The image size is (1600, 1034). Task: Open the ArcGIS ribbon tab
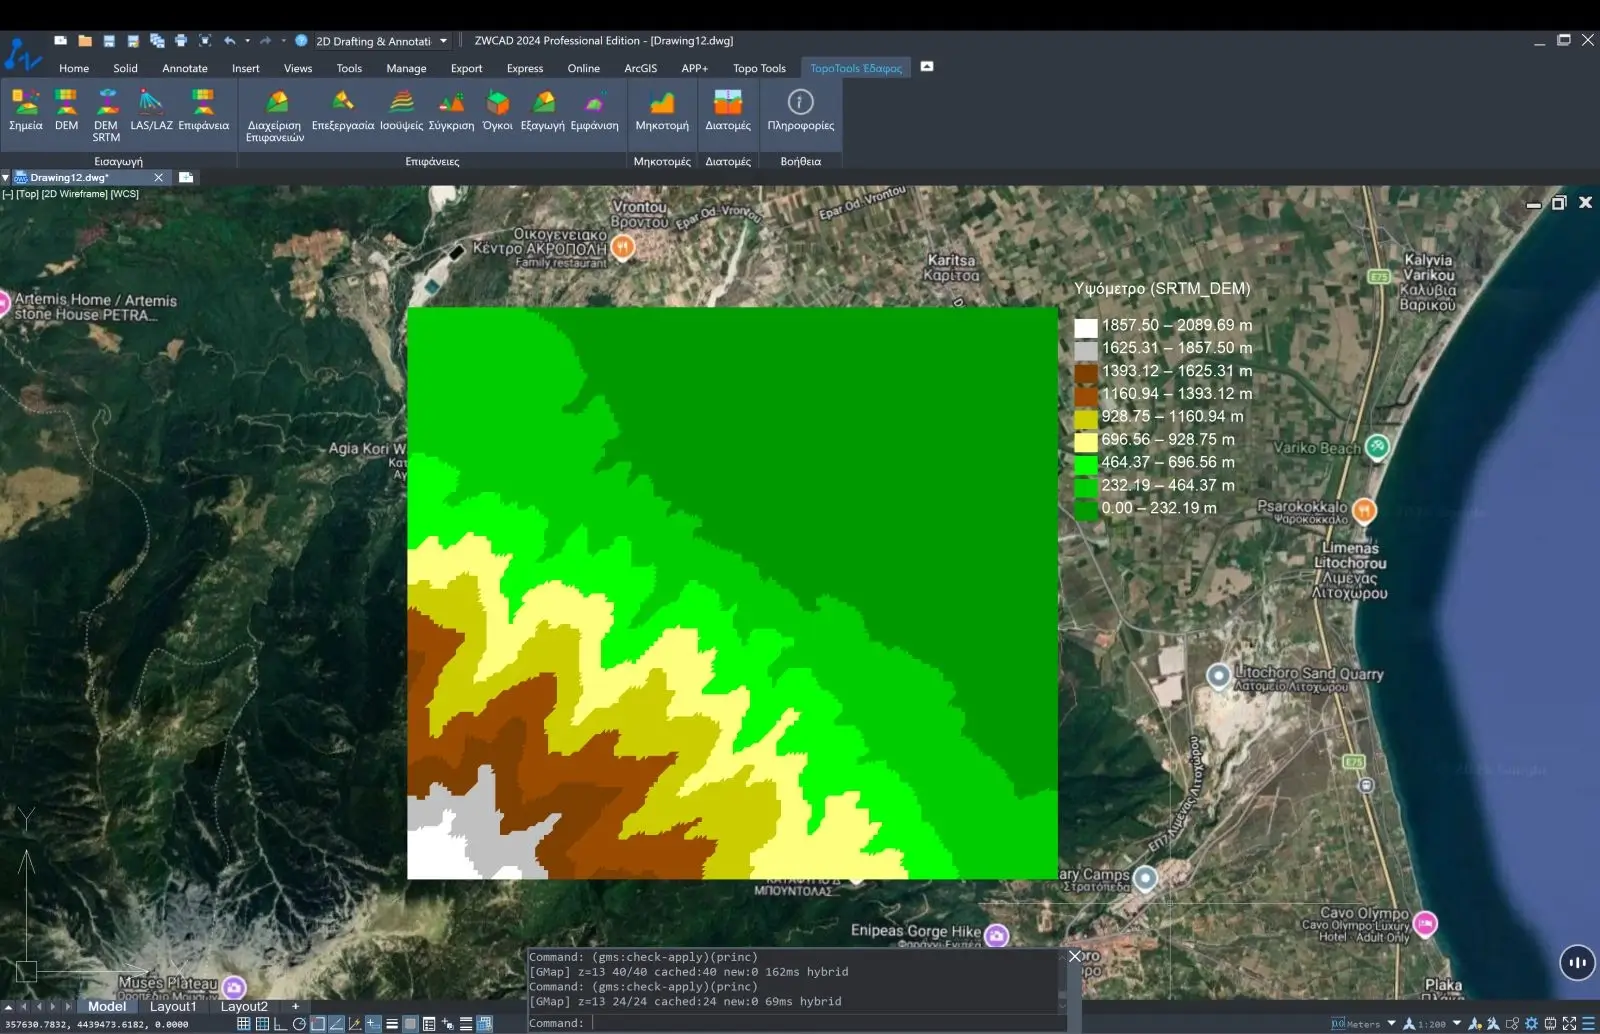(641, 68)
